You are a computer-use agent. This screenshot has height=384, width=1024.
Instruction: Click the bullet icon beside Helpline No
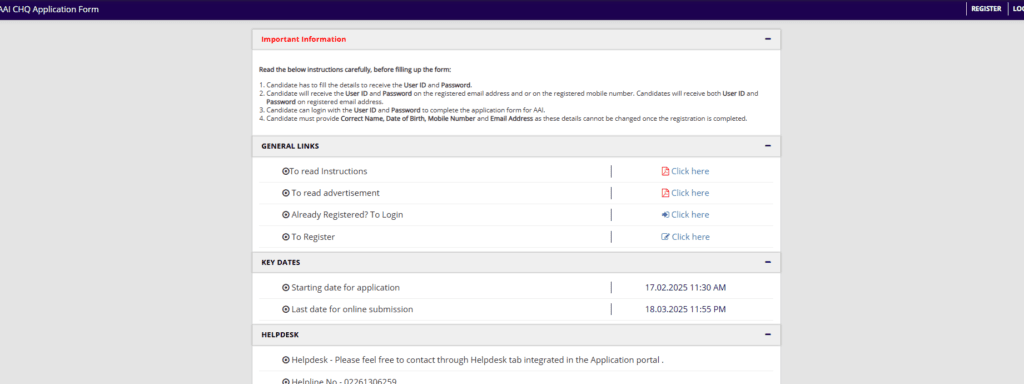(285, 381)
